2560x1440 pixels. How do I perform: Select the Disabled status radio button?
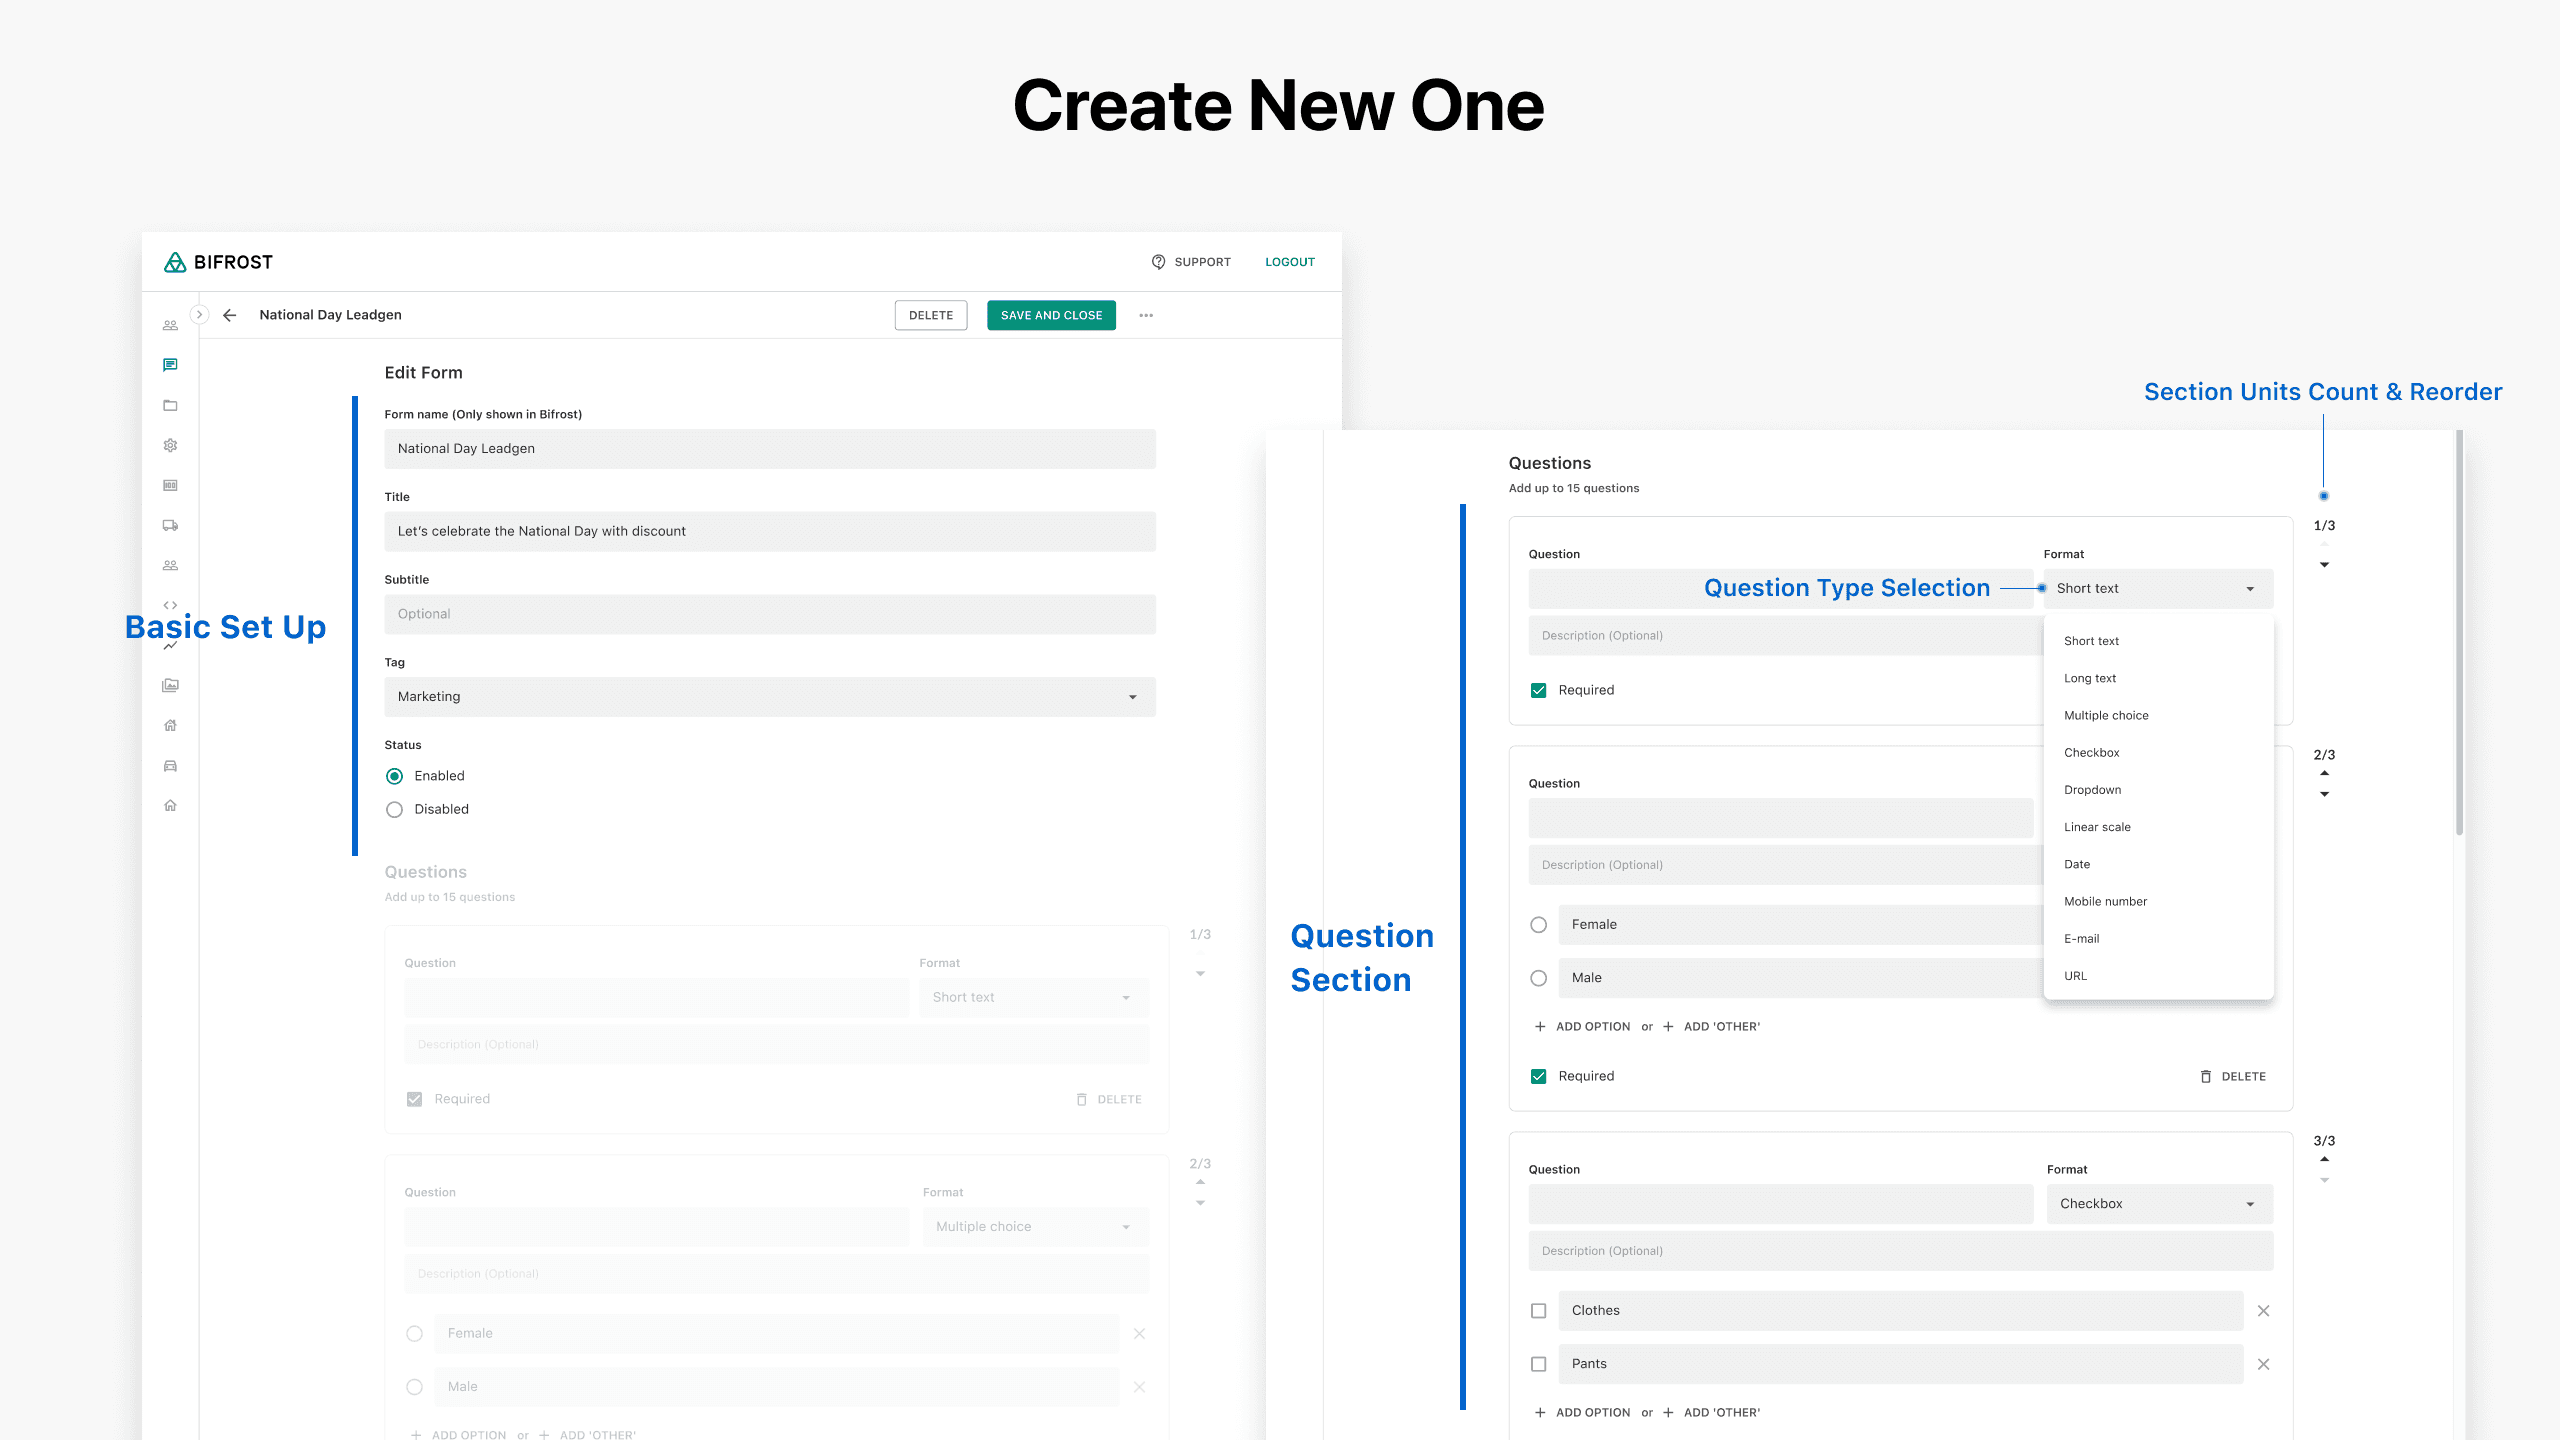tap(395, 810)
